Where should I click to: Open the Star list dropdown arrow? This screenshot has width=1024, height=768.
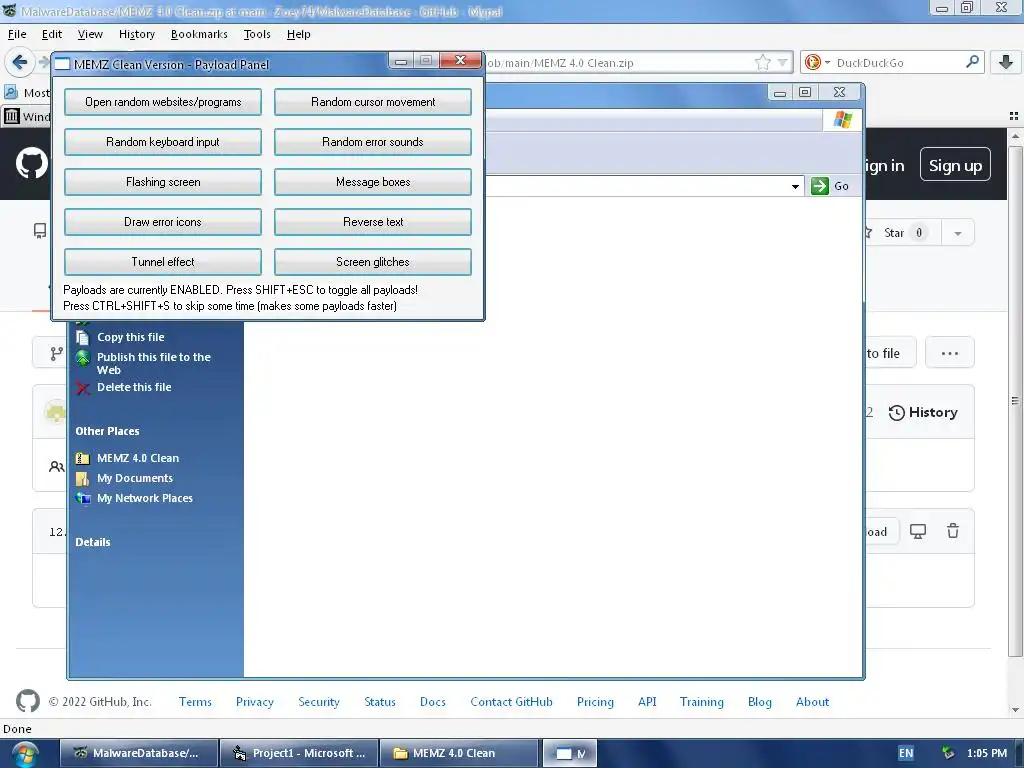click(957, 233)
